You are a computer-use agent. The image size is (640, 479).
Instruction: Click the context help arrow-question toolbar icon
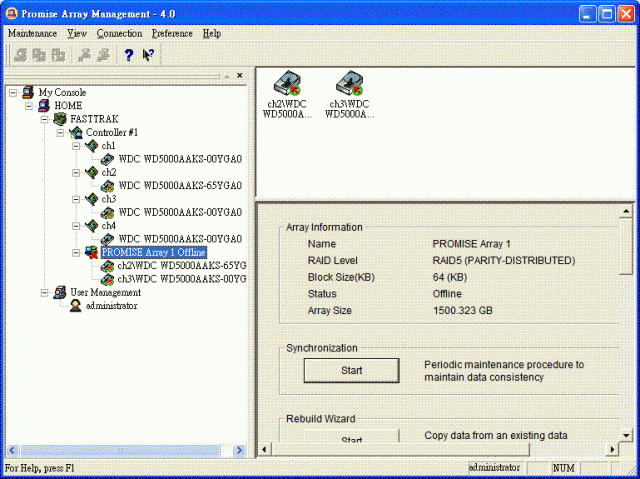148,55
